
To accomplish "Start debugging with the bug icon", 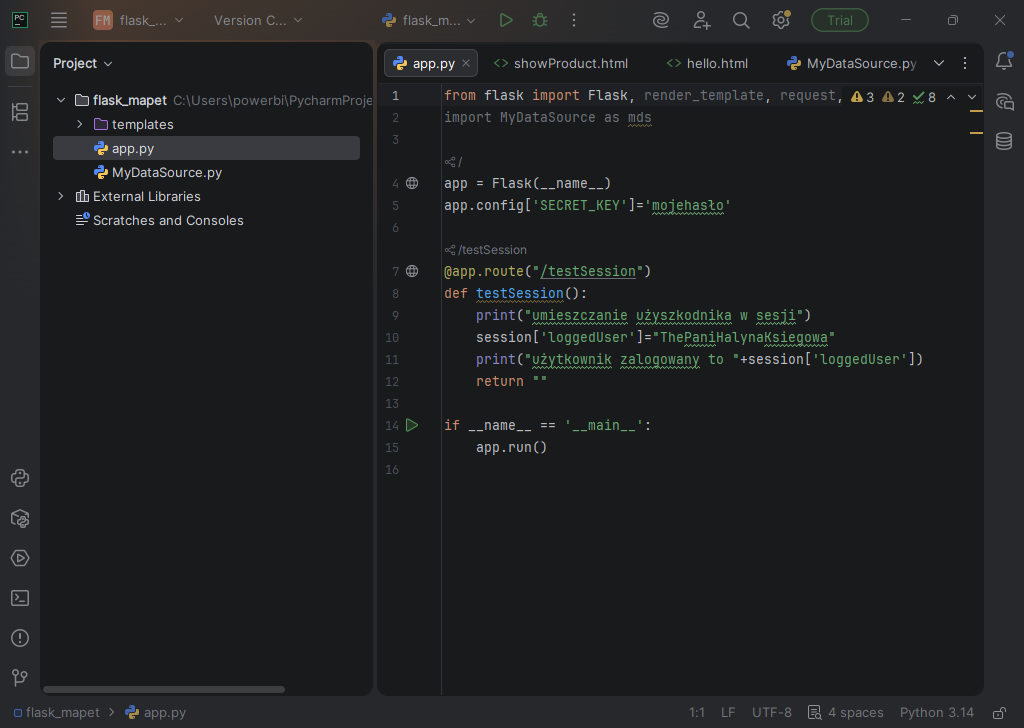I will (539, 20).
